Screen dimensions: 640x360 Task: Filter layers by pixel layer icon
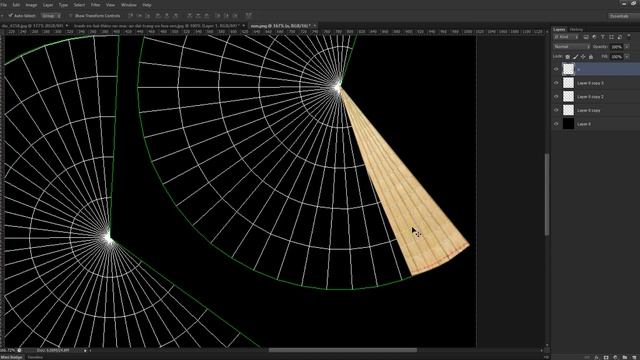pyautogui.click(x=586, y=37)
